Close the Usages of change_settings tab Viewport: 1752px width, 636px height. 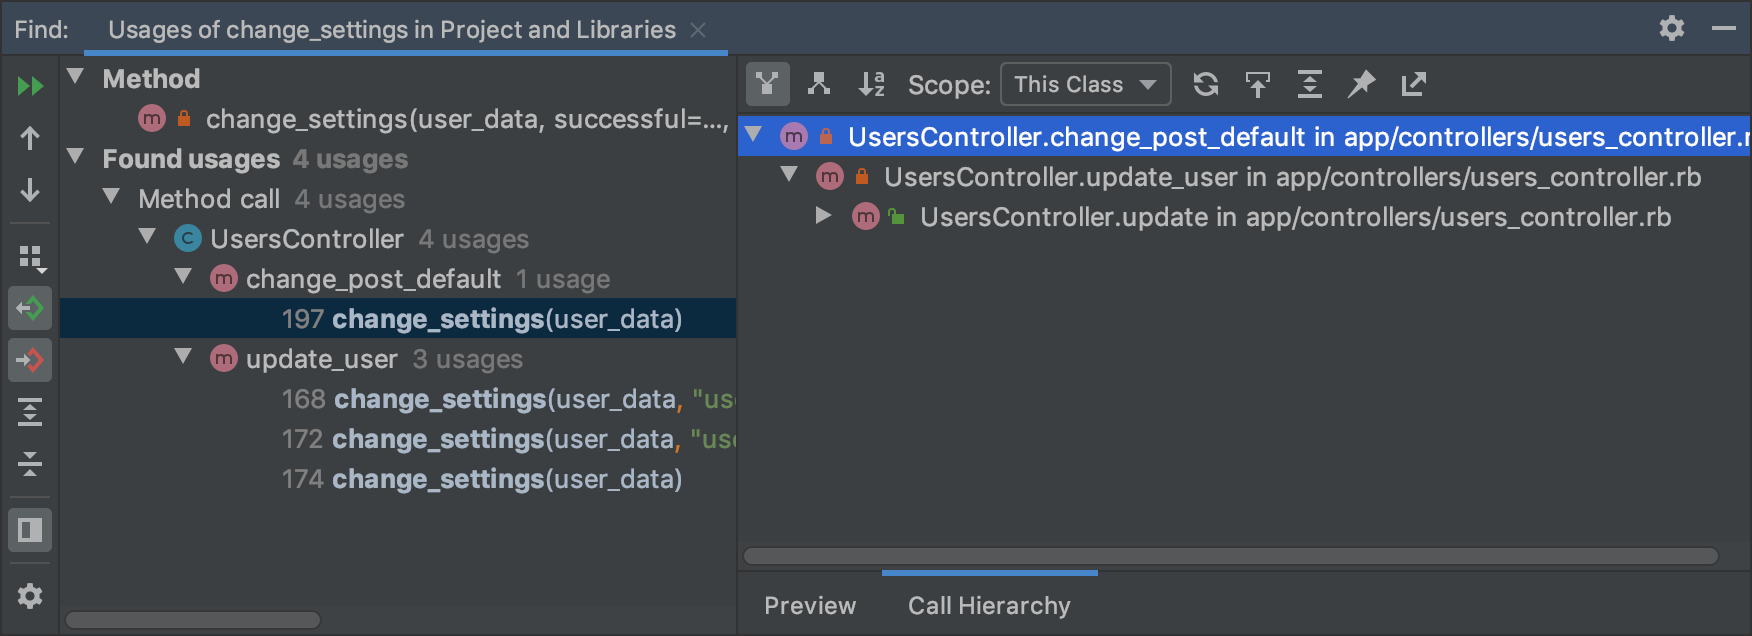[698, 30]
